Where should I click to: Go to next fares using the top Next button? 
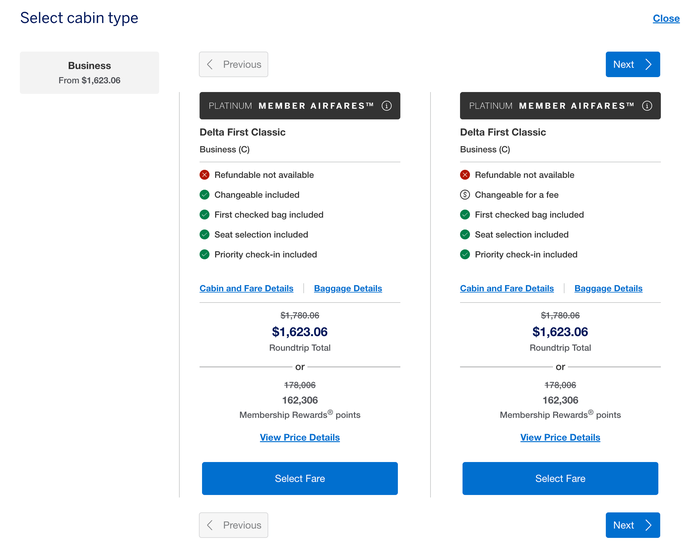point(633,64)
